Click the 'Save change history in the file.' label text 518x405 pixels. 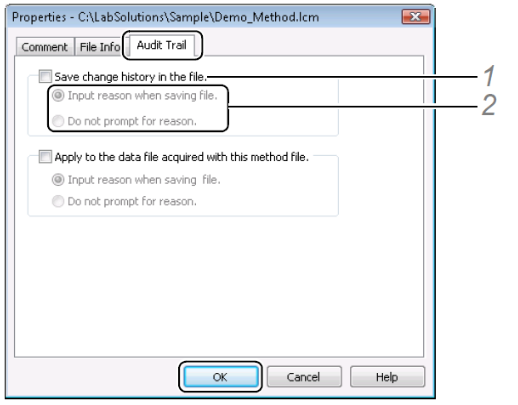point(131,77)
